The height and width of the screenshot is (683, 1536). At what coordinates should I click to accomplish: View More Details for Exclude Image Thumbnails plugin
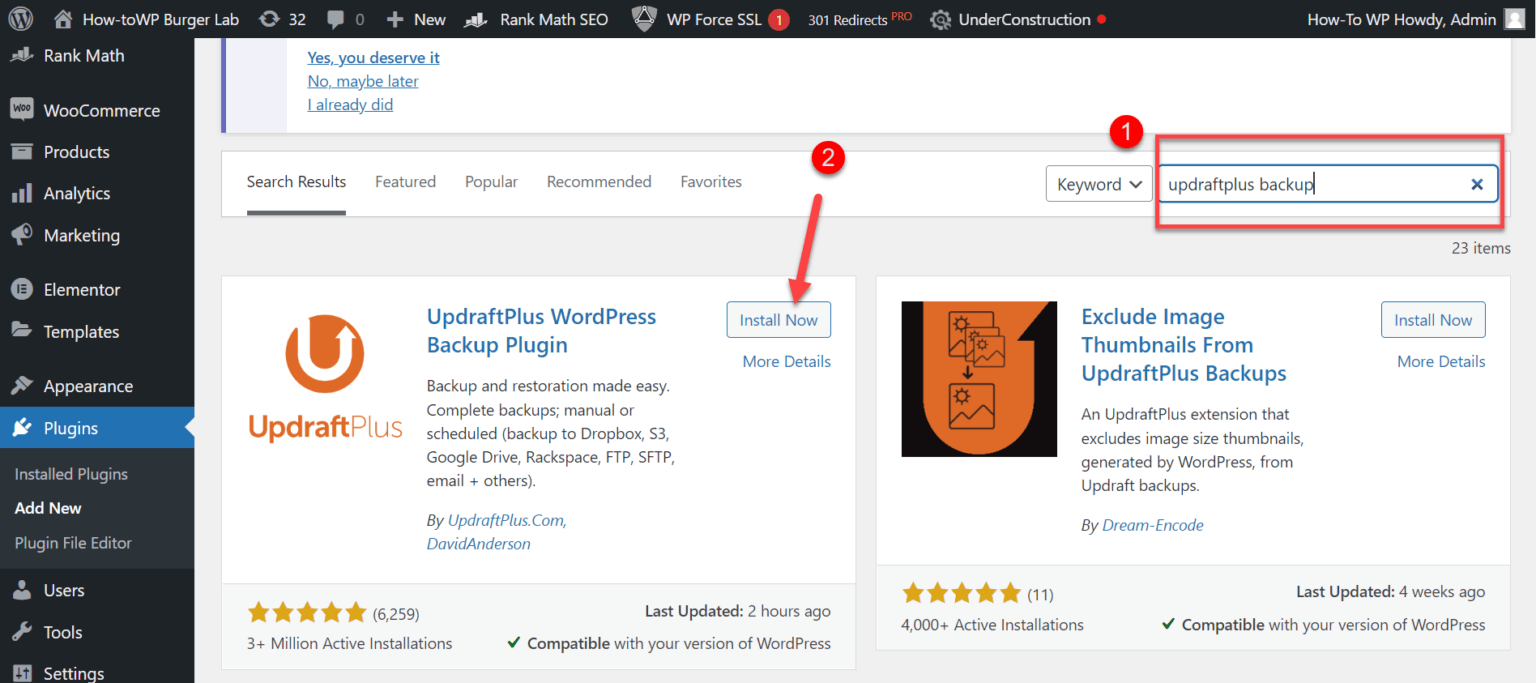point(1440,361)
